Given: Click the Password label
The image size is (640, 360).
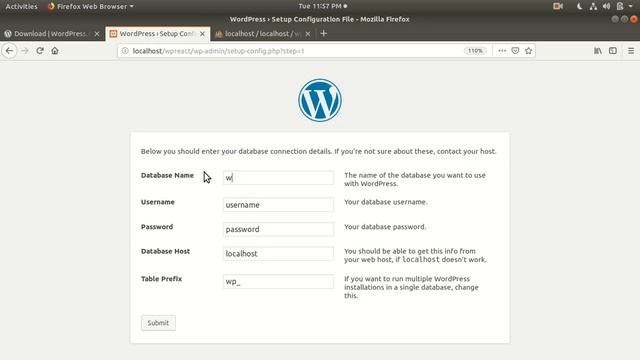Looking at the screenshot, I should coord(157,227).
